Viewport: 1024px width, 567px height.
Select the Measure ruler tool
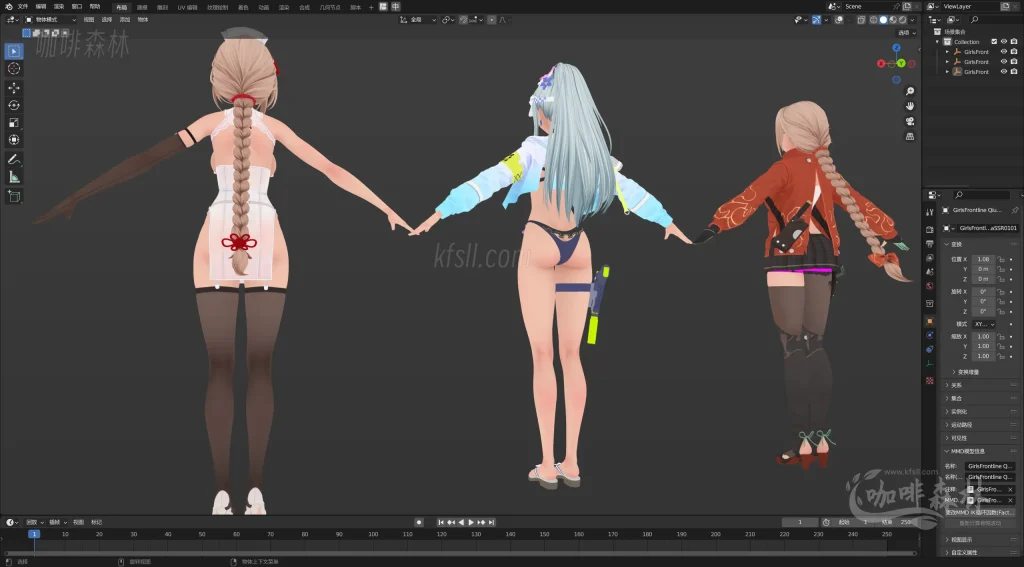14,177
